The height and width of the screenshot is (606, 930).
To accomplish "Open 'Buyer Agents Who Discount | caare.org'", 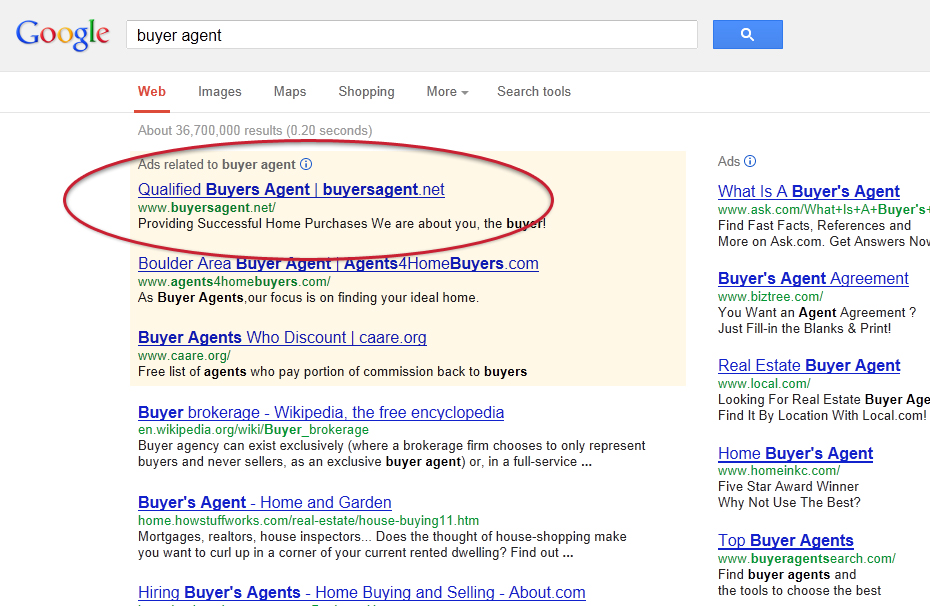I will tap(282, 338).
